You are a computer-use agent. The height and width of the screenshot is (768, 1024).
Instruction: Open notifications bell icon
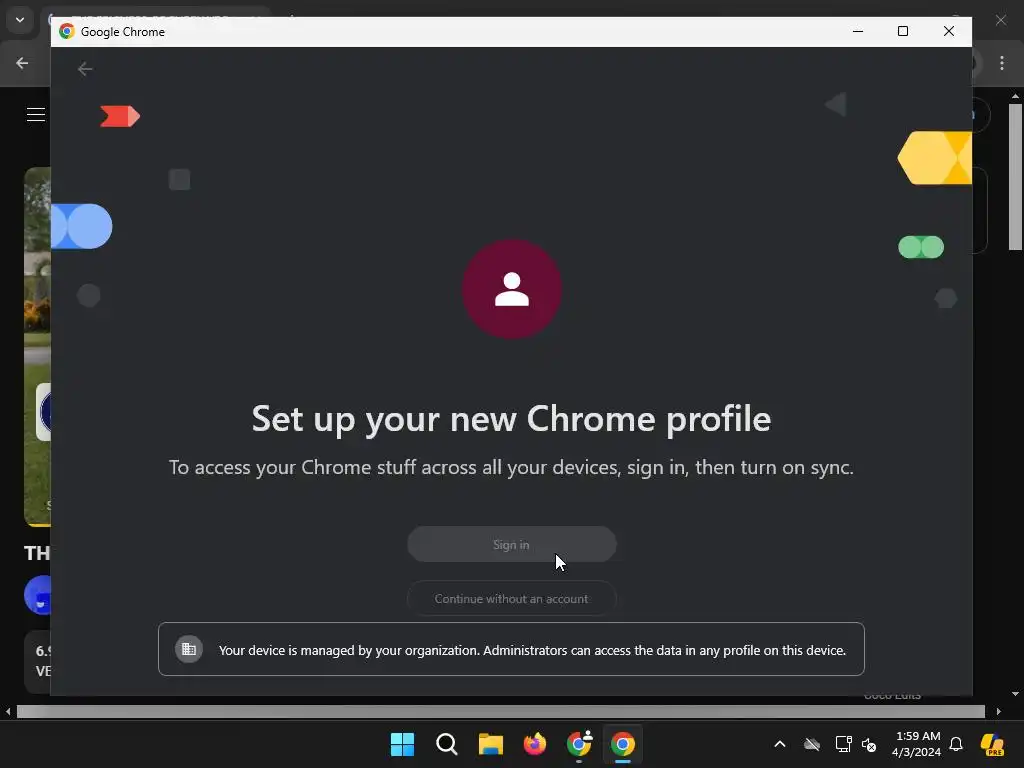point(956,744)
